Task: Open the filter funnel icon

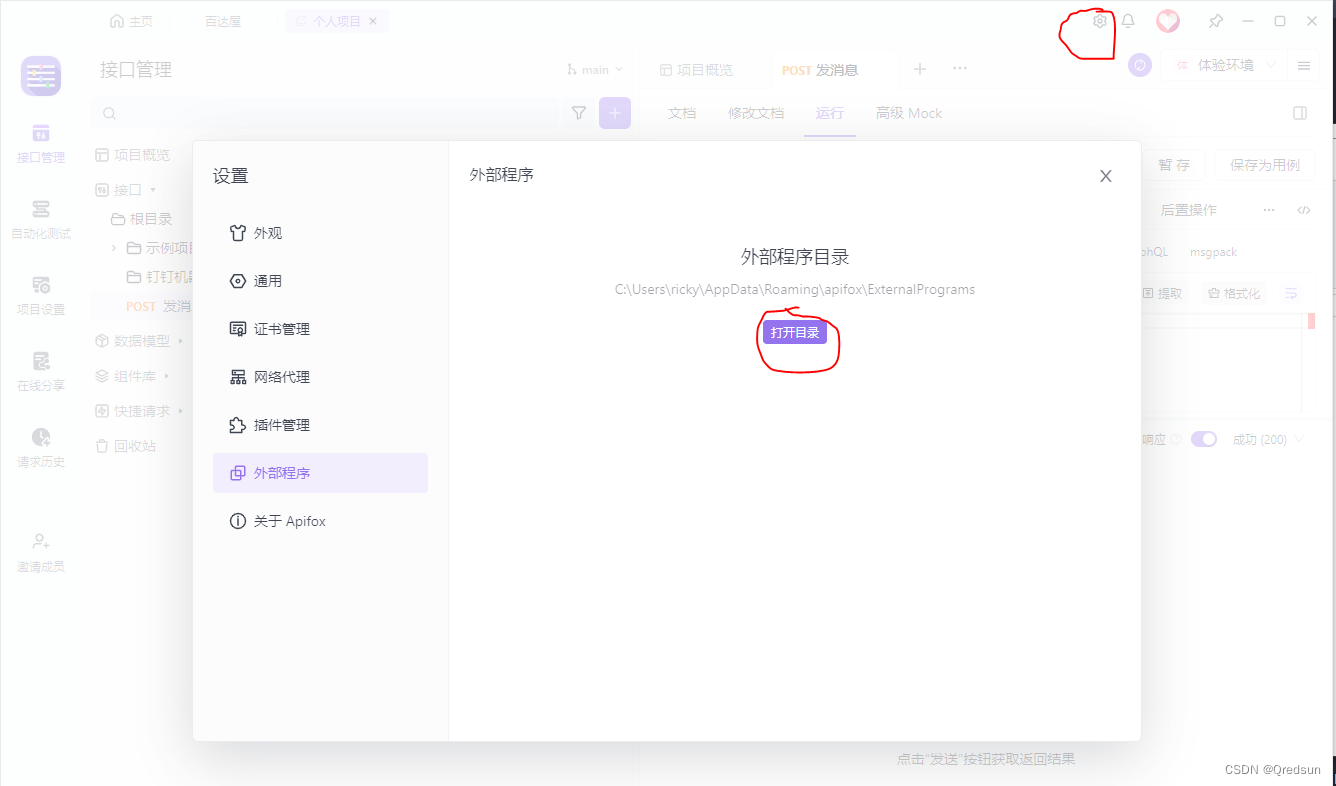Action: click(x=579, y=114)
